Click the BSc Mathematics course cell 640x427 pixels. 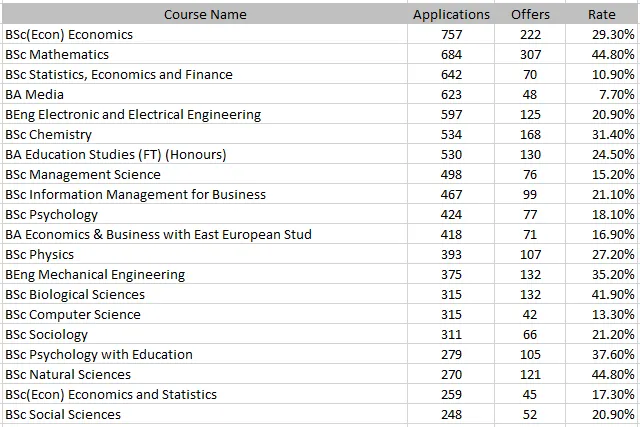pyautogui.click(x=57, y=54)
